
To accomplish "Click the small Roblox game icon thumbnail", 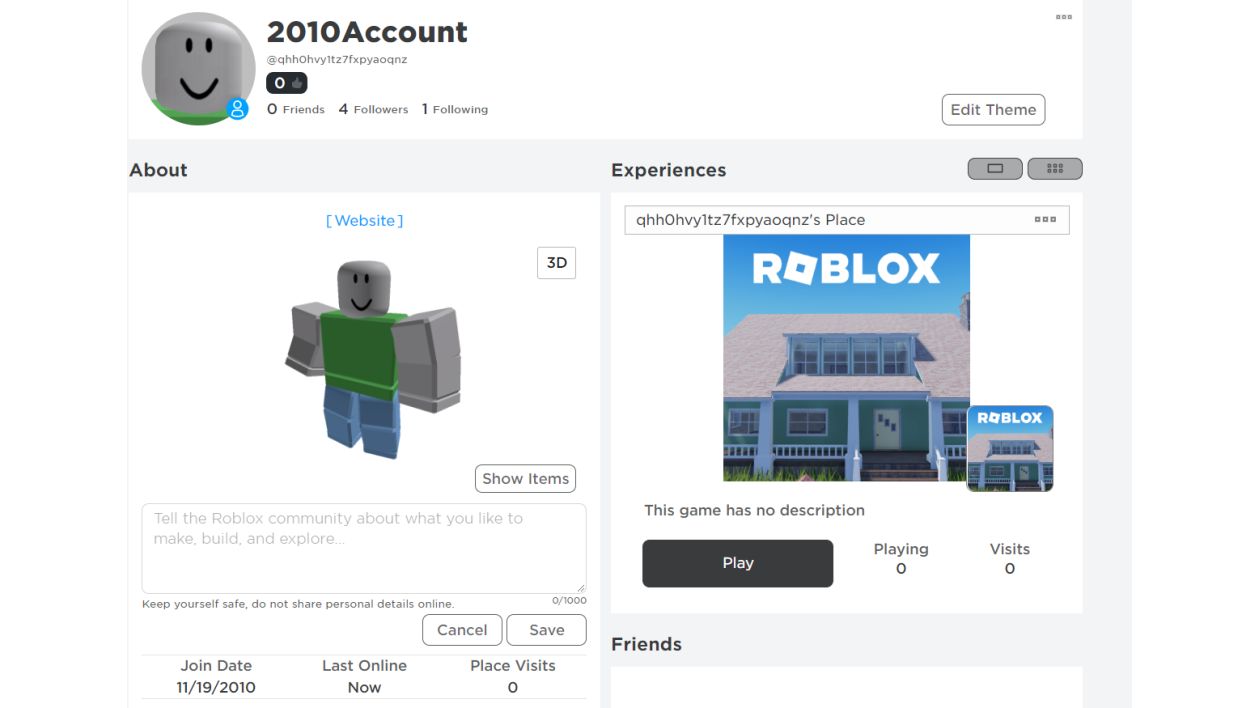I will pos(1010,448).
